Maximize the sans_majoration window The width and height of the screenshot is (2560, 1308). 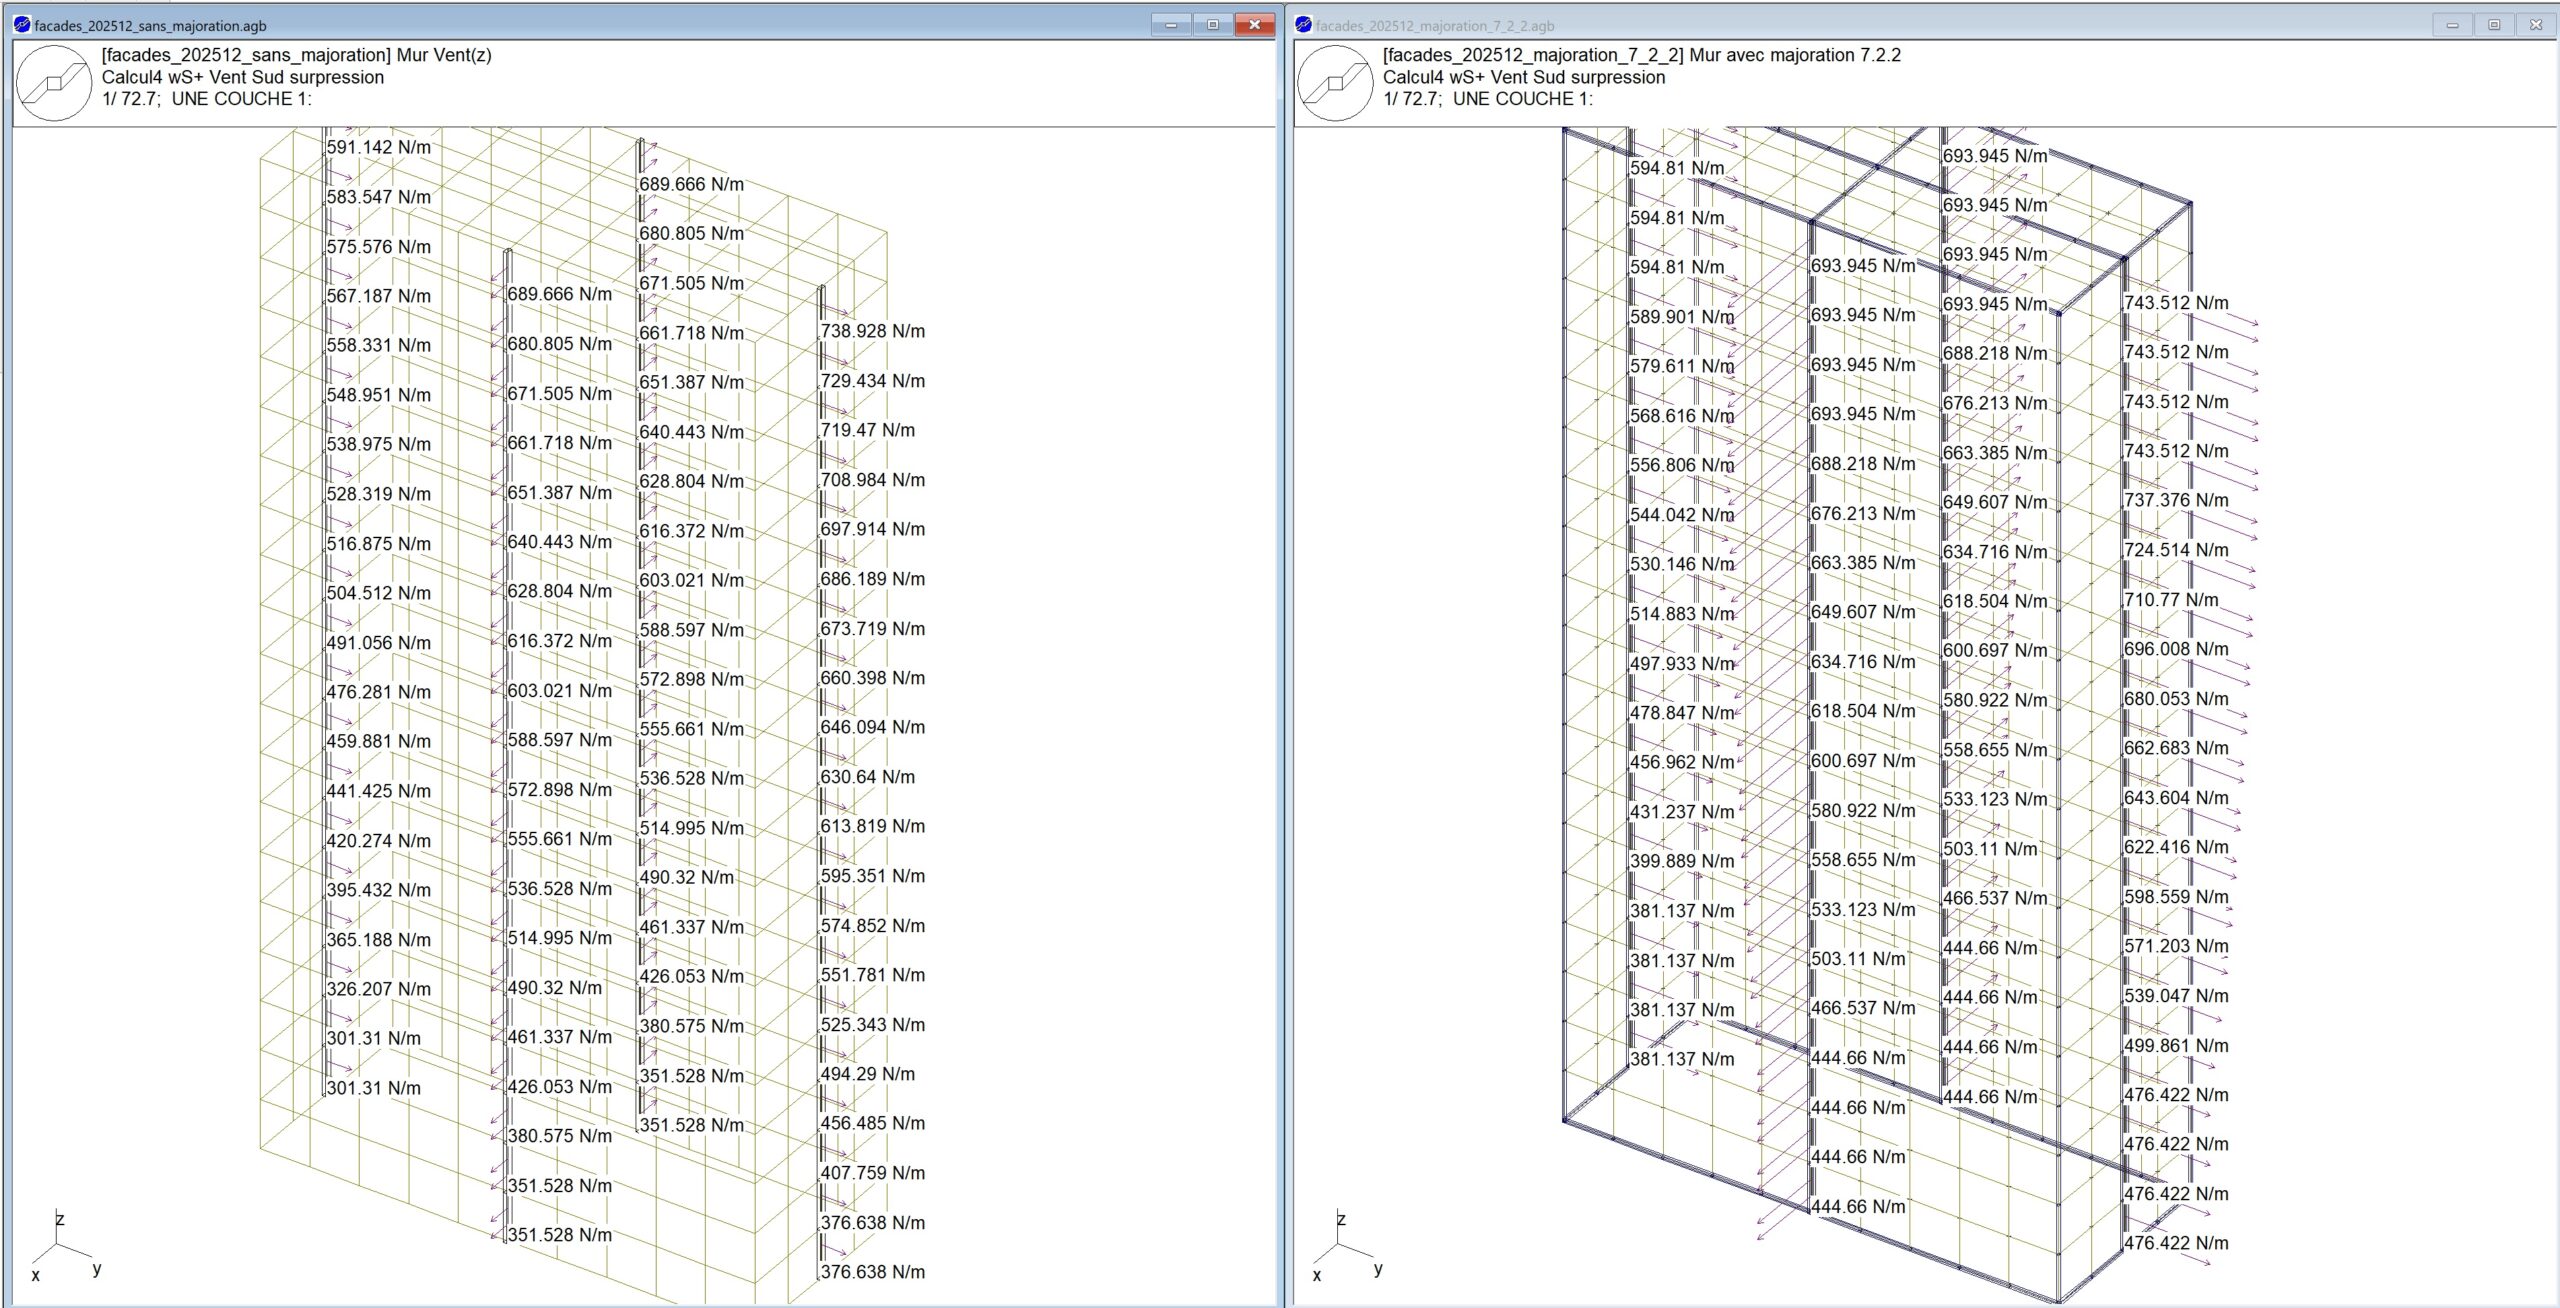(1212, 25)
